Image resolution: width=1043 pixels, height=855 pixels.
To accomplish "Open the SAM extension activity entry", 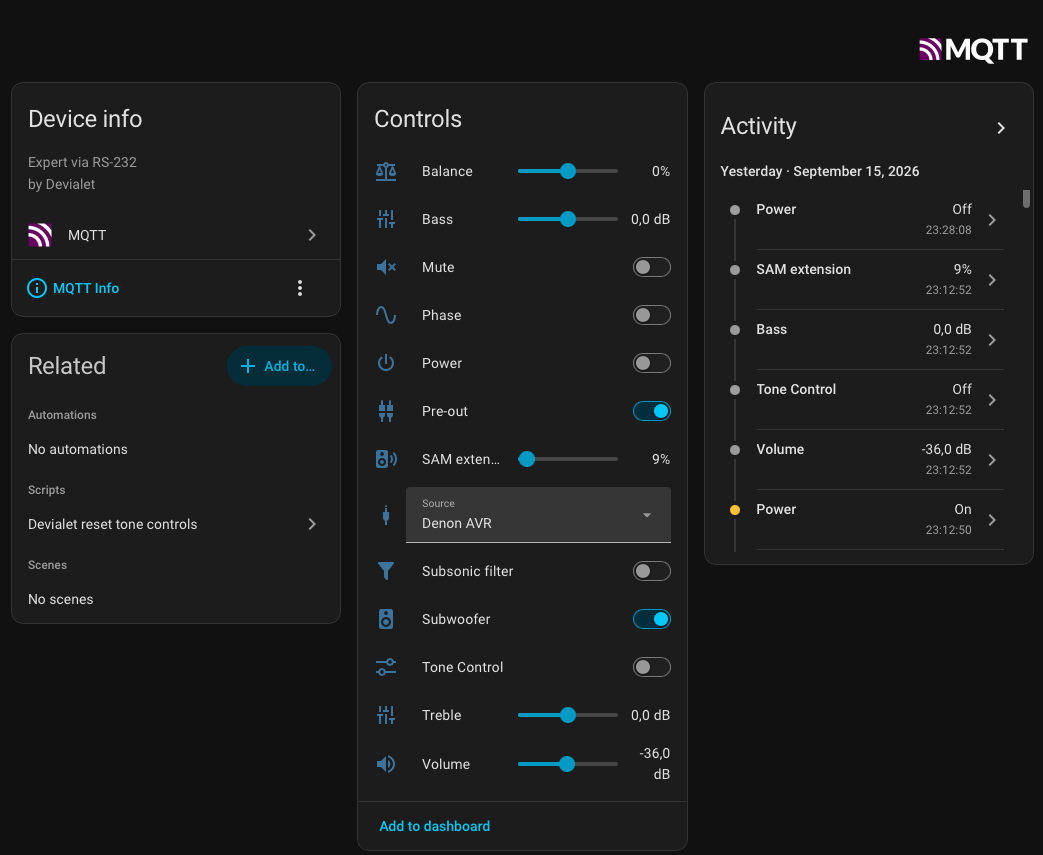I will [x=867, y=279].
